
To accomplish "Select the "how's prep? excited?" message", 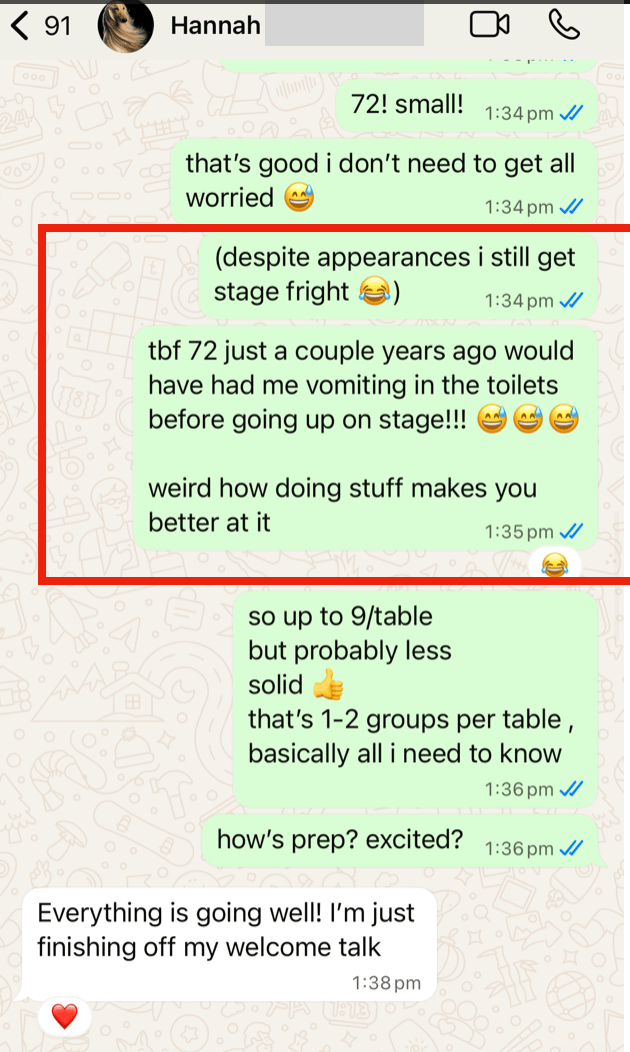I will [400, 841].
